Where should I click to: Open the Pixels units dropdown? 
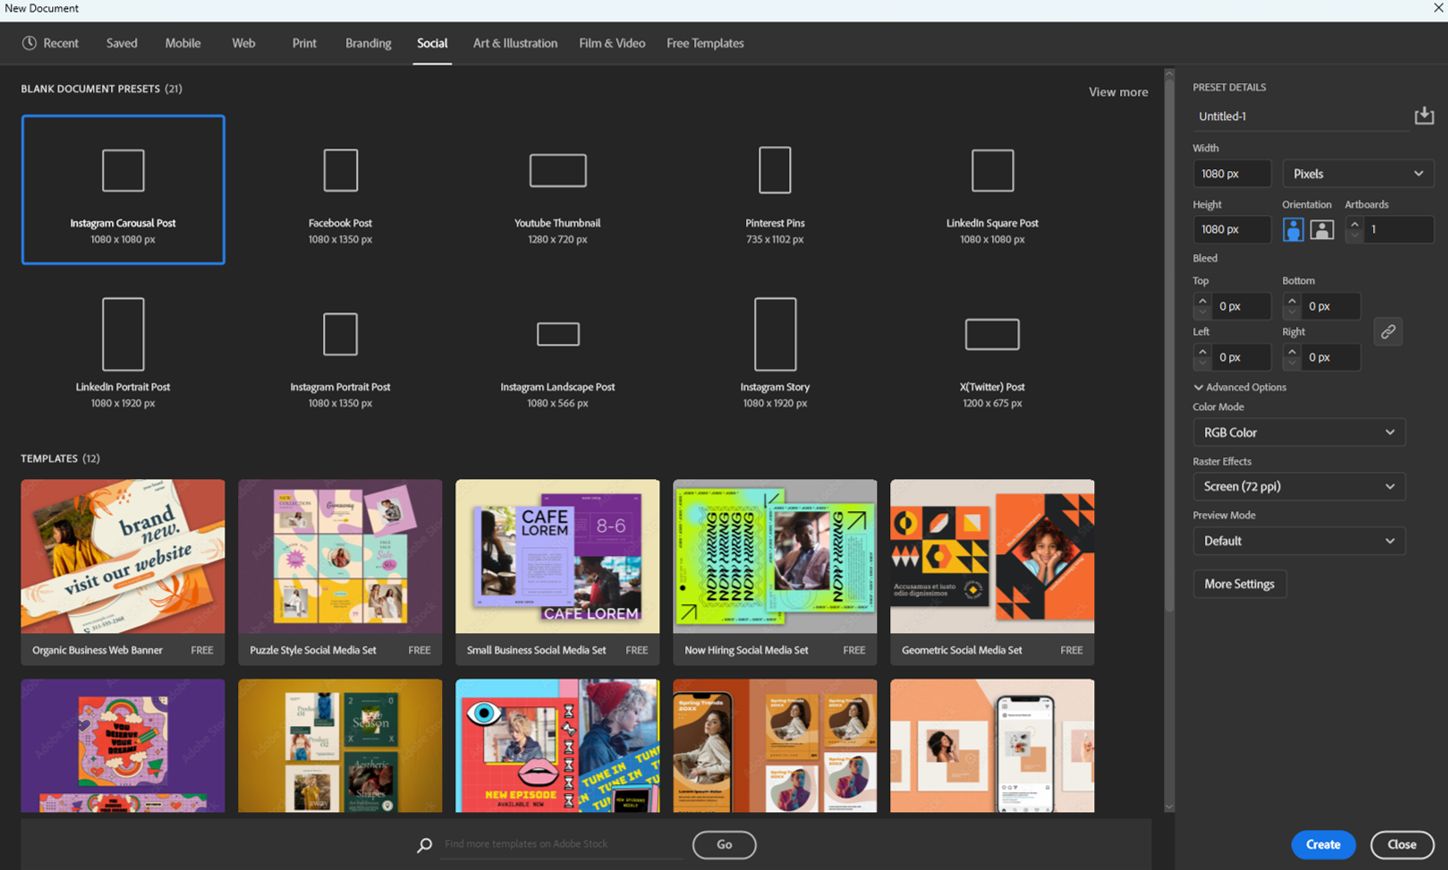[1357, 173]
